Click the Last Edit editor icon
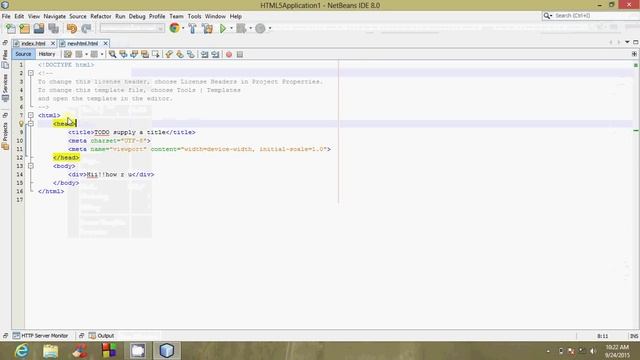Screen dimensions: 640x360 pyautogui.click(x=68, y=54)
